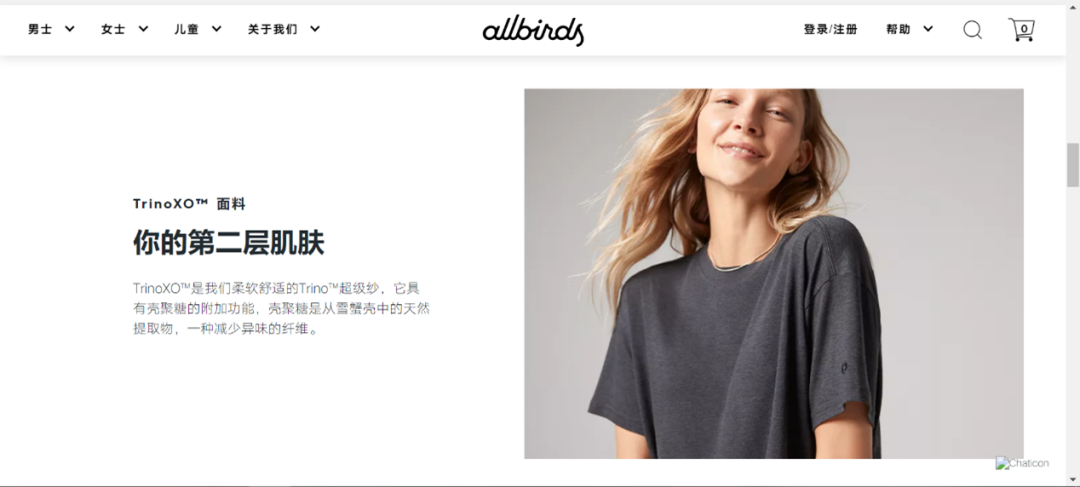Expand the 儿童 dropdown chevron
Image resolution: width=1080 pixels, height=487 pixels.
pyautogui.click(x=216, y=29)
